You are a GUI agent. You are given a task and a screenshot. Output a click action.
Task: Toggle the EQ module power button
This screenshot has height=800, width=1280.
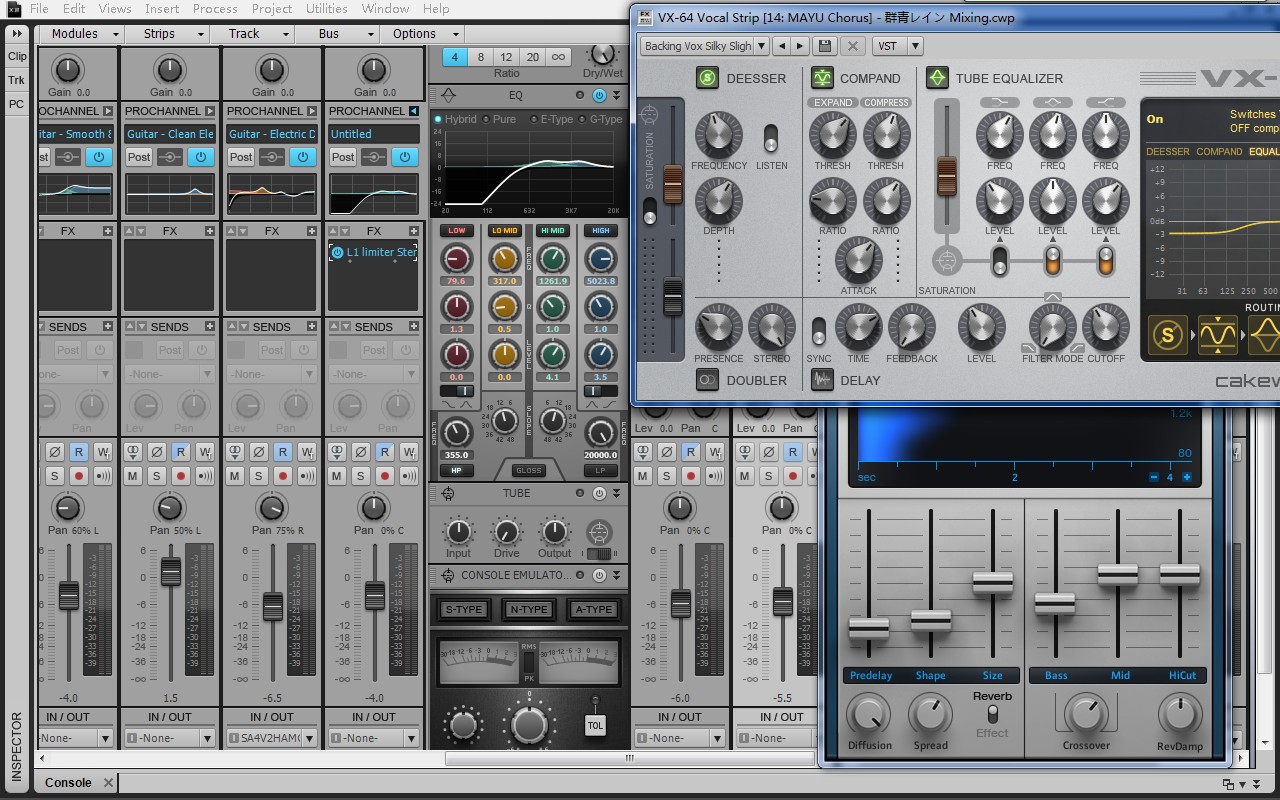pyautogui.click(x=599, y=95)
